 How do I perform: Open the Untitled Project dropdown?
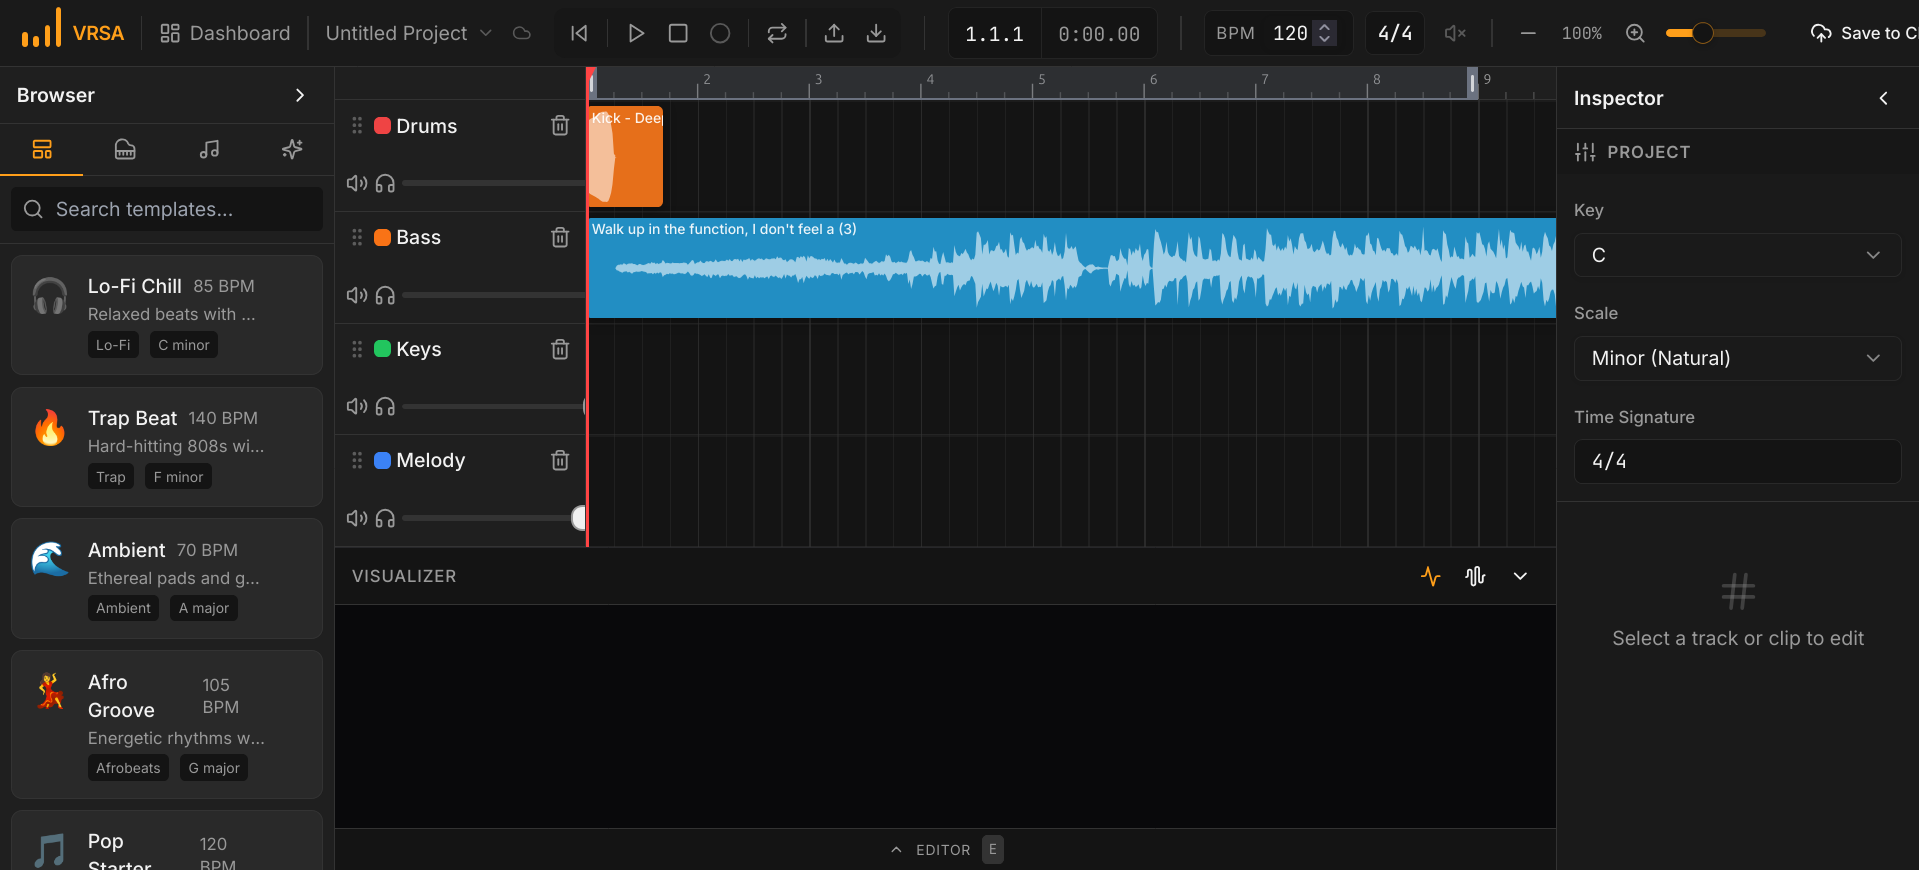click(x=409, y=33)
